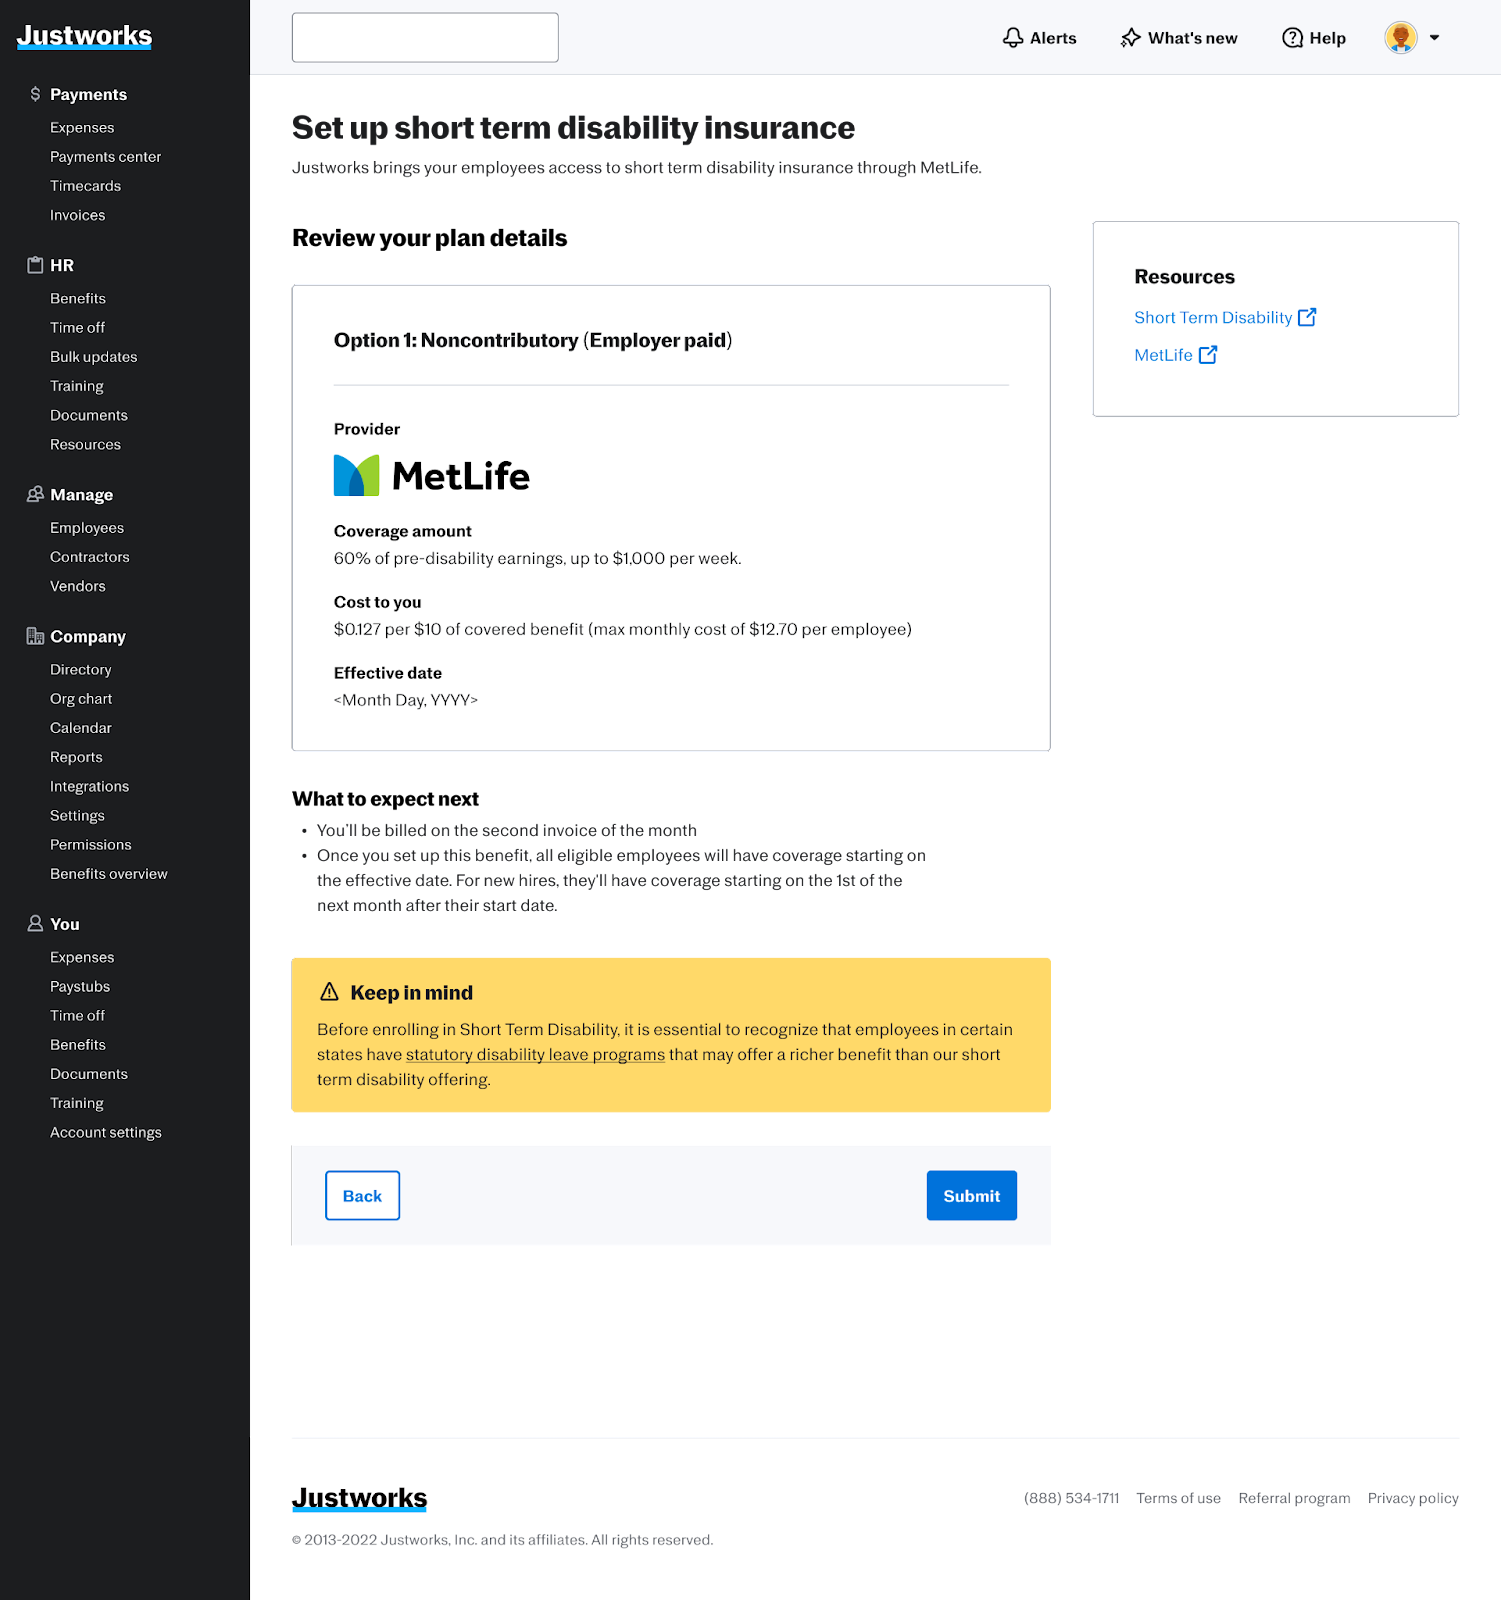Open What's new sparkle icon

[x=1131, y=38]
